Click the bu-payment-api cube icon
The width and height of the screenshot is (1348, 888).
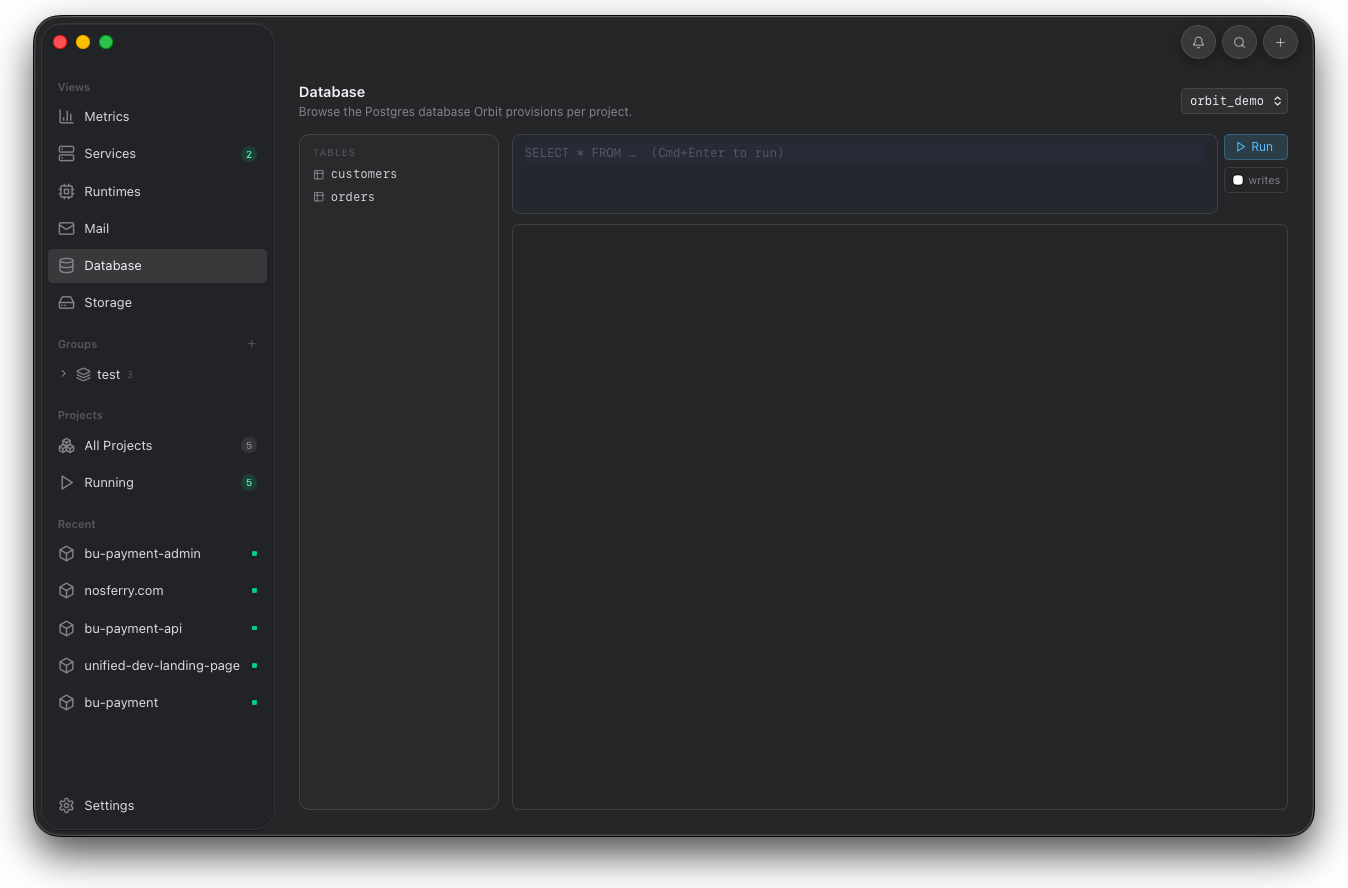[x=66, y=628]
